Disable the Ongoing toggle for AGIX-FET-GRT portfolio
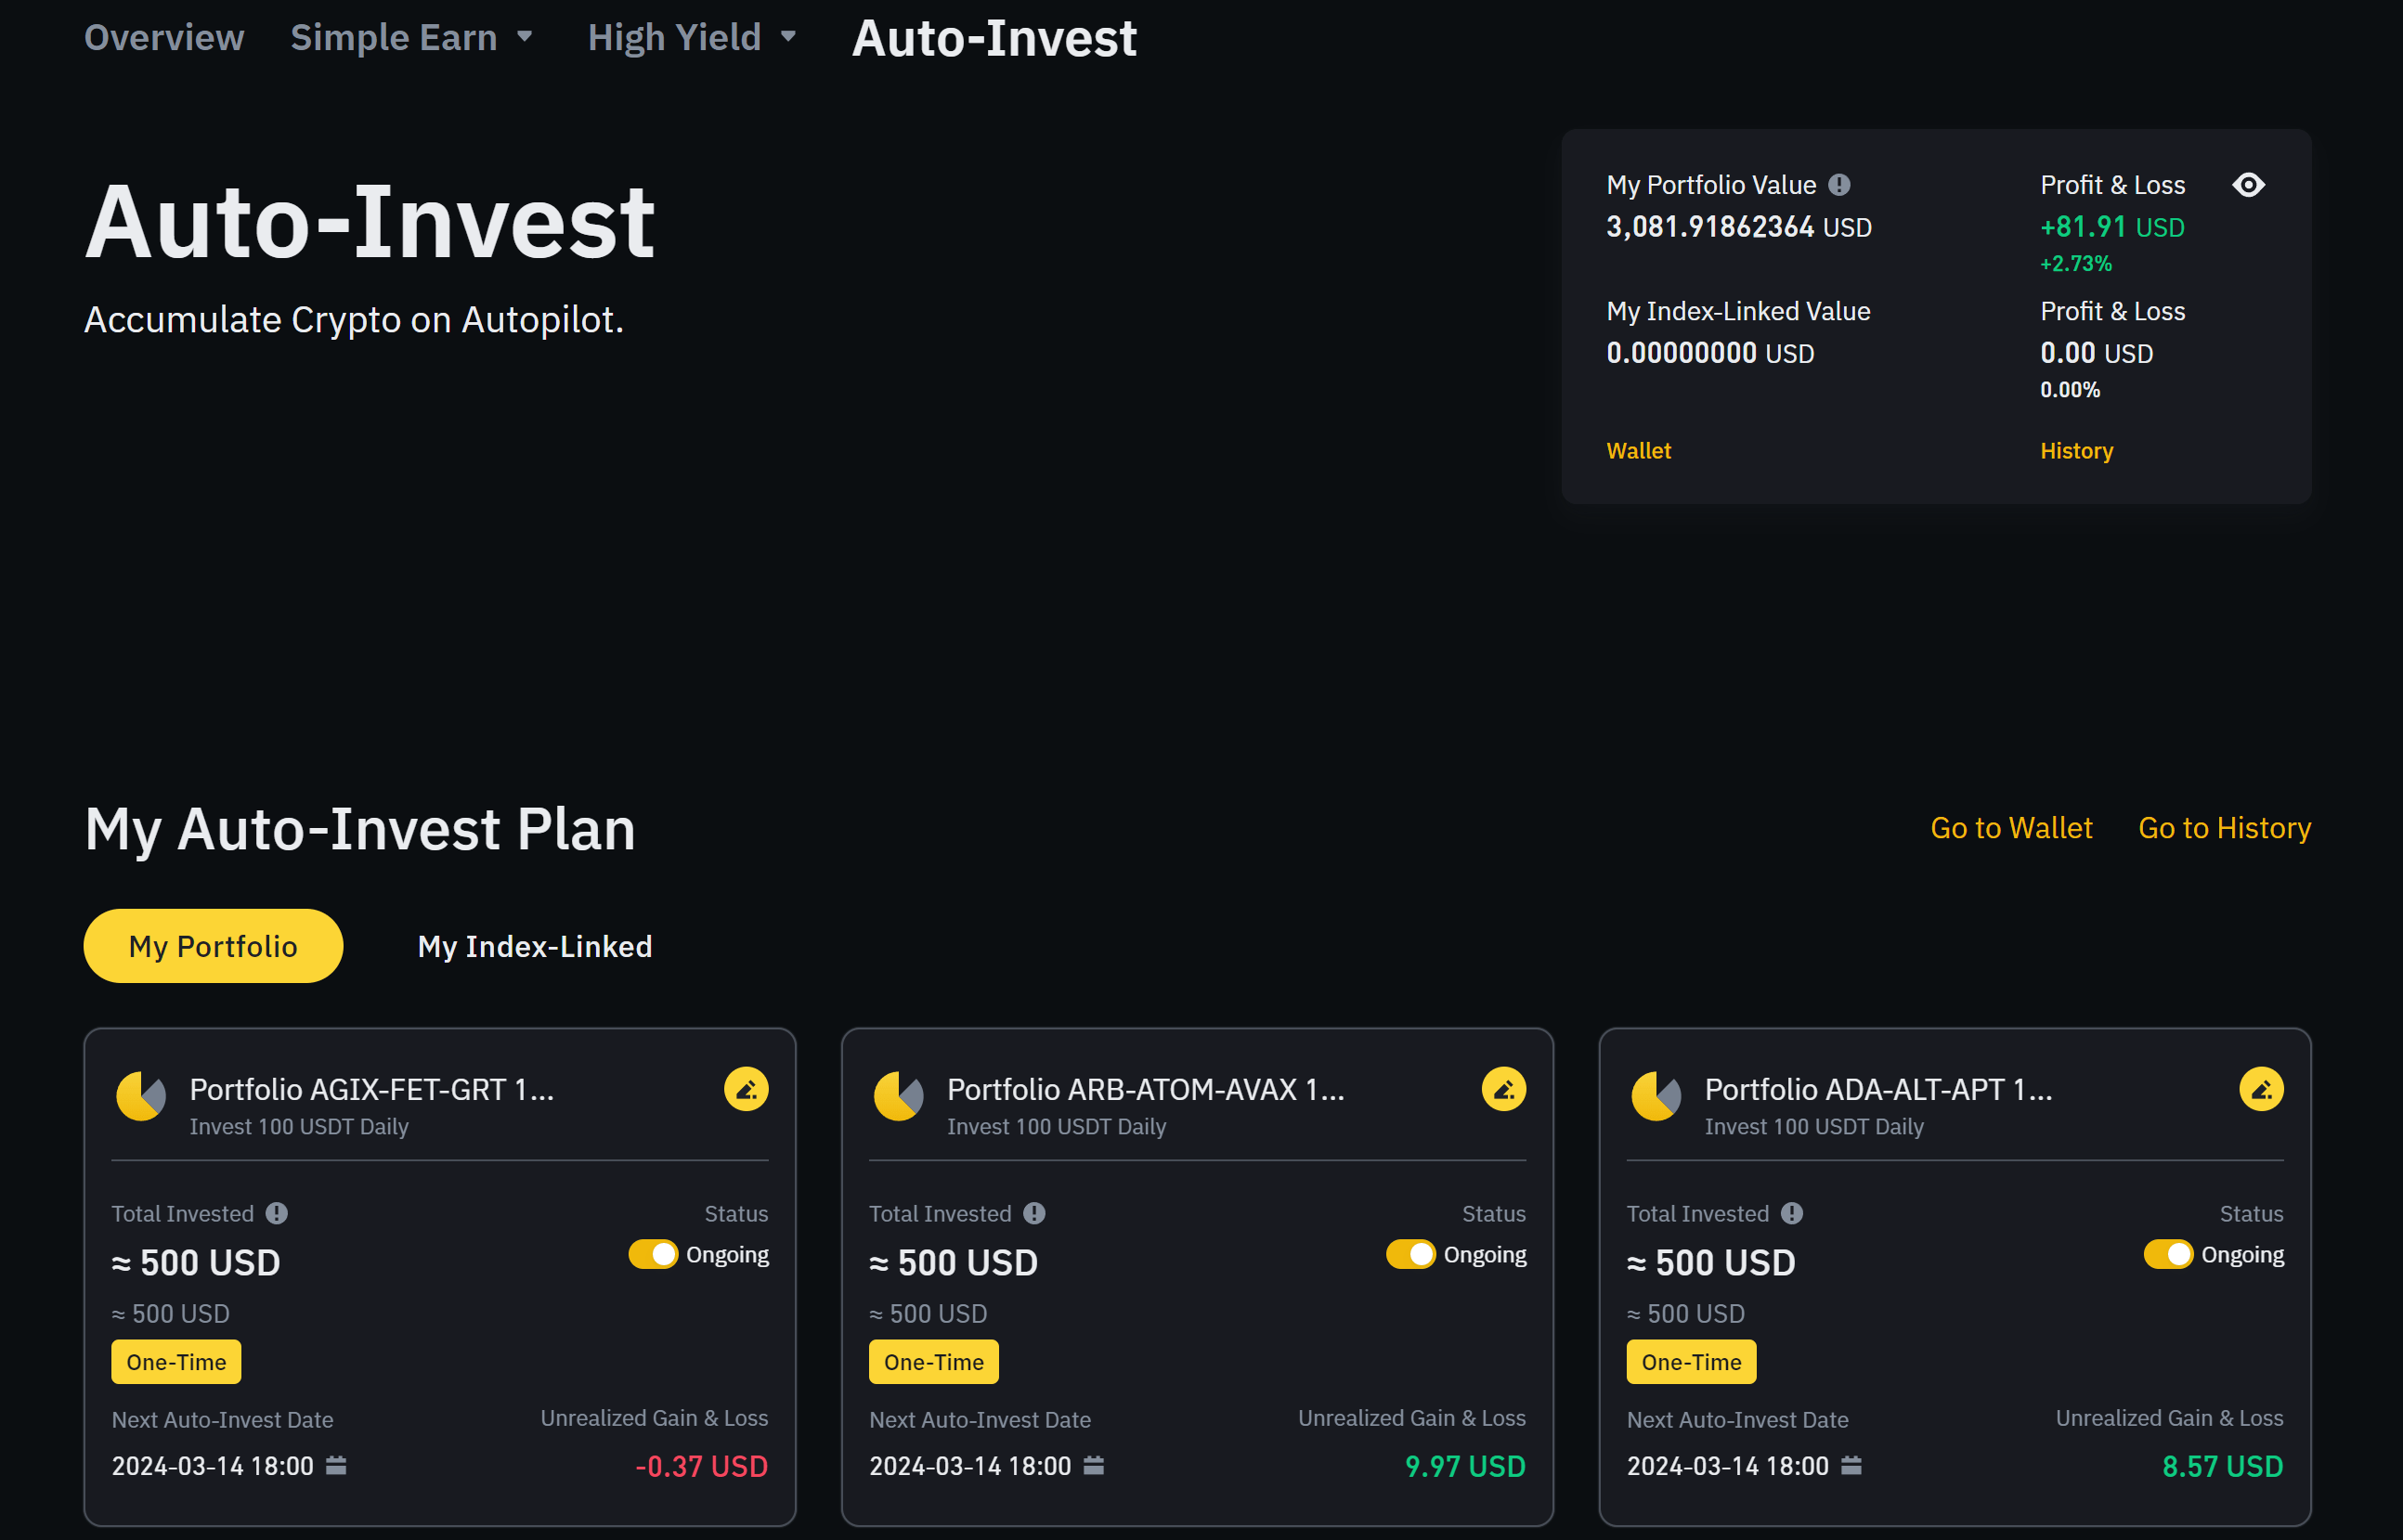The height and width of the screenshot is (1540, 2403). tap(653, 1254)
